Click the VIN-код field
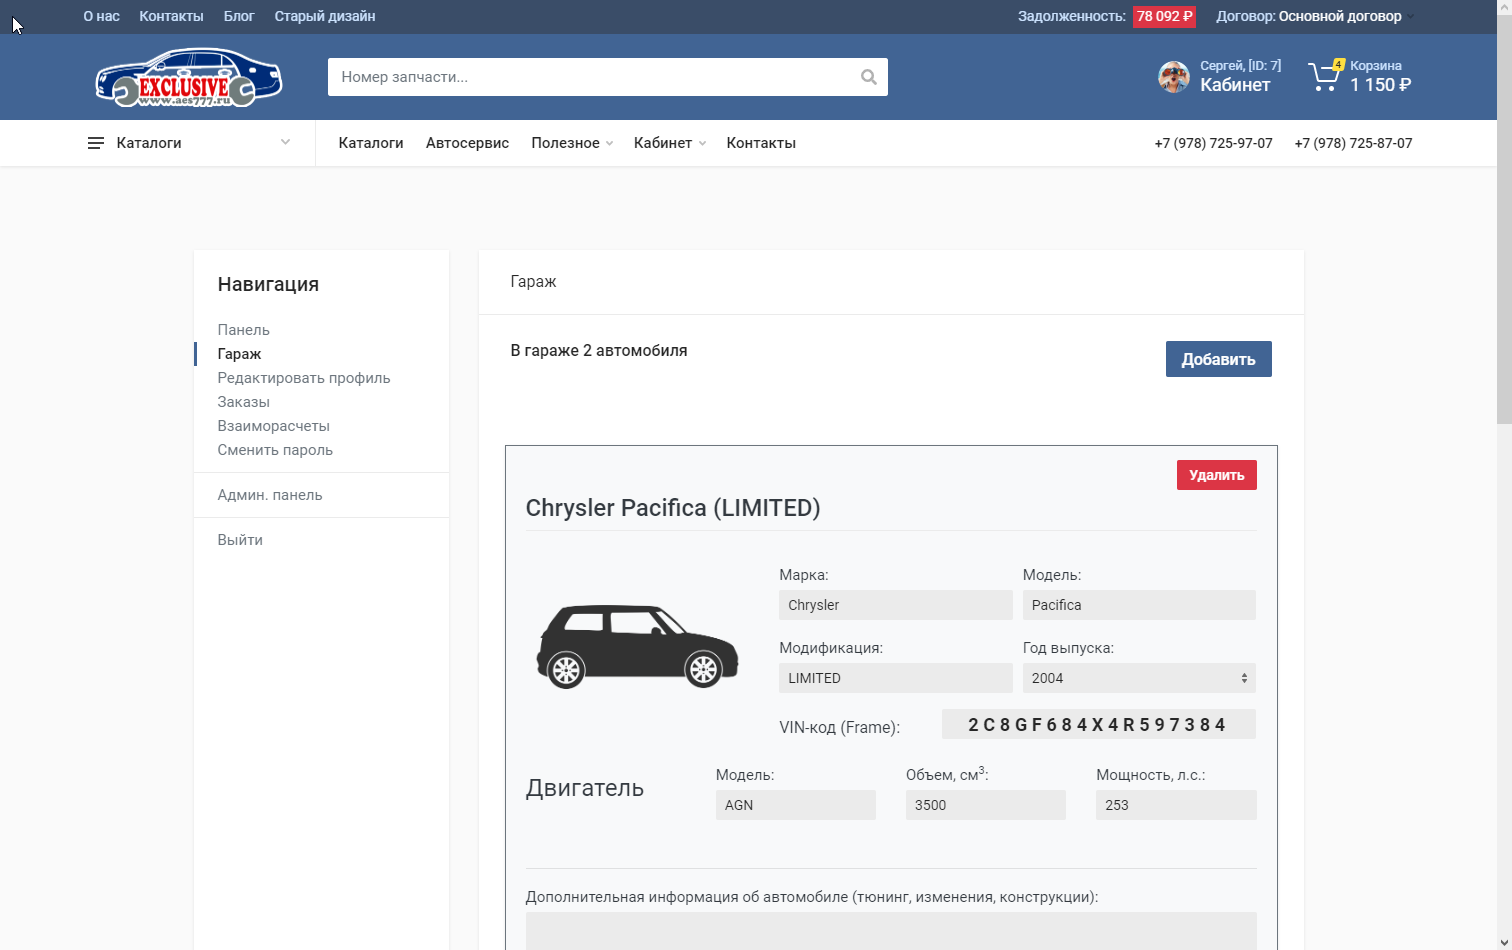 (1099, 724)
